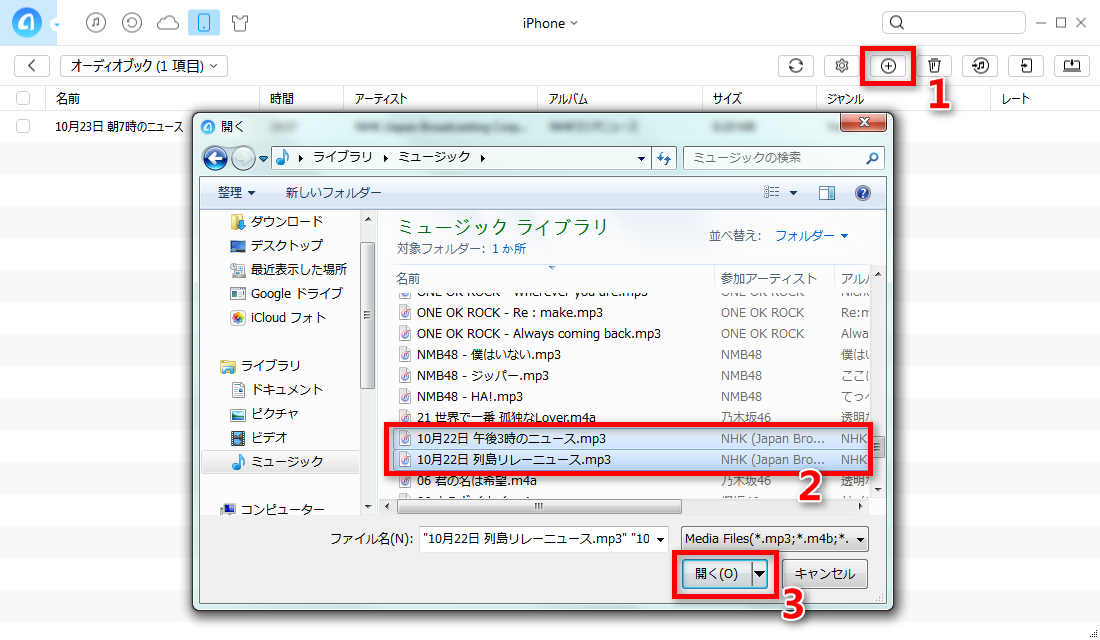1100x640 pixels.
Task: Open the iPhone device dropdown
Action: [x=550, y=23]
